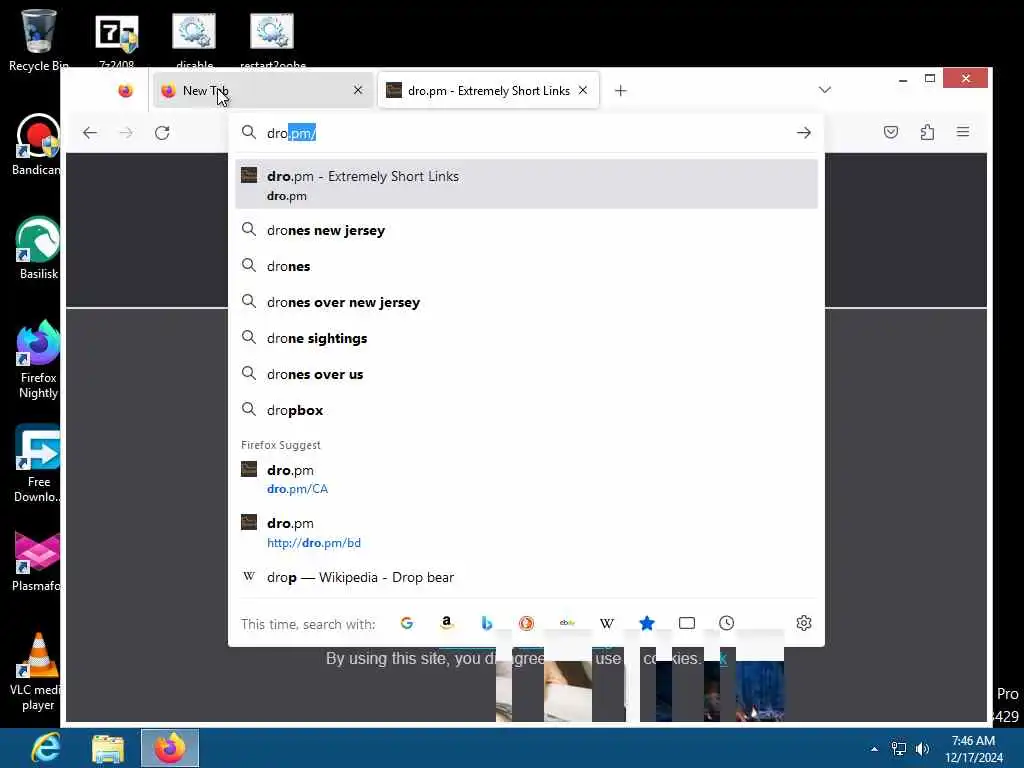This screenshot has height=768, width=1024.
Task: Choose 'drones new jersey' search suggestion
Action: pos(526,231)
